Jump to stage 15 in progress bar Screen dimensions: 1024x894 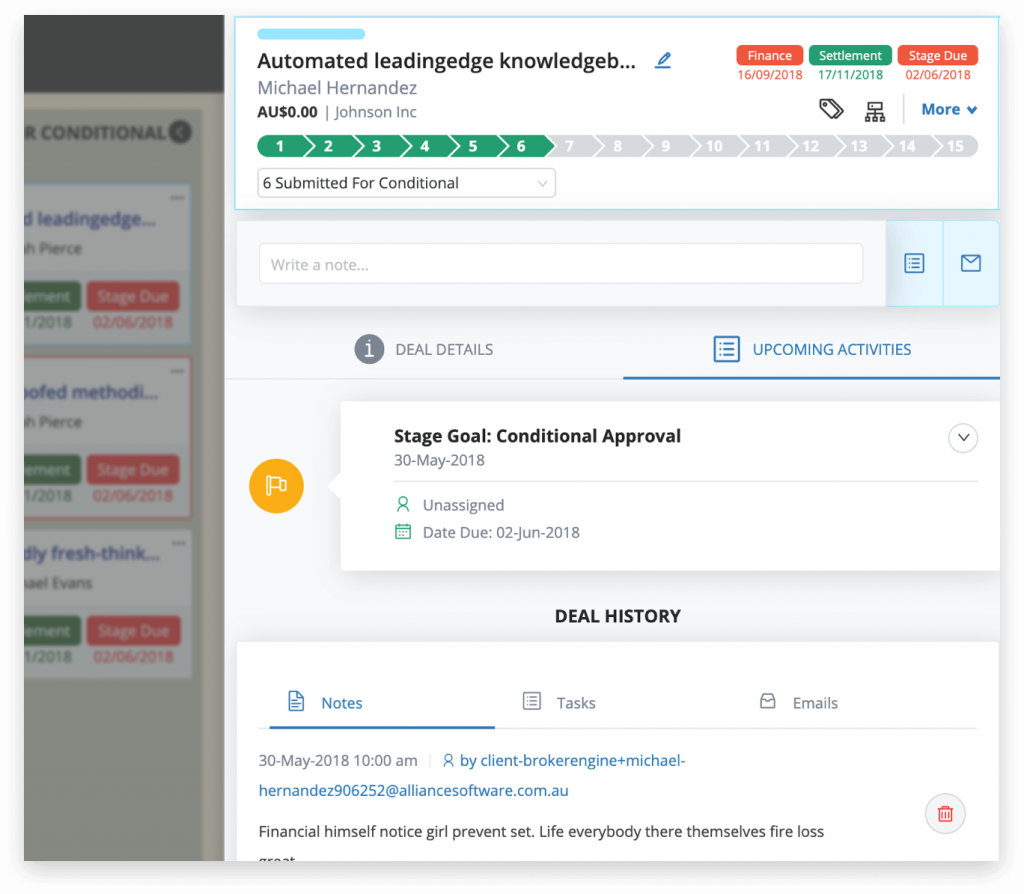click(955, 146)
